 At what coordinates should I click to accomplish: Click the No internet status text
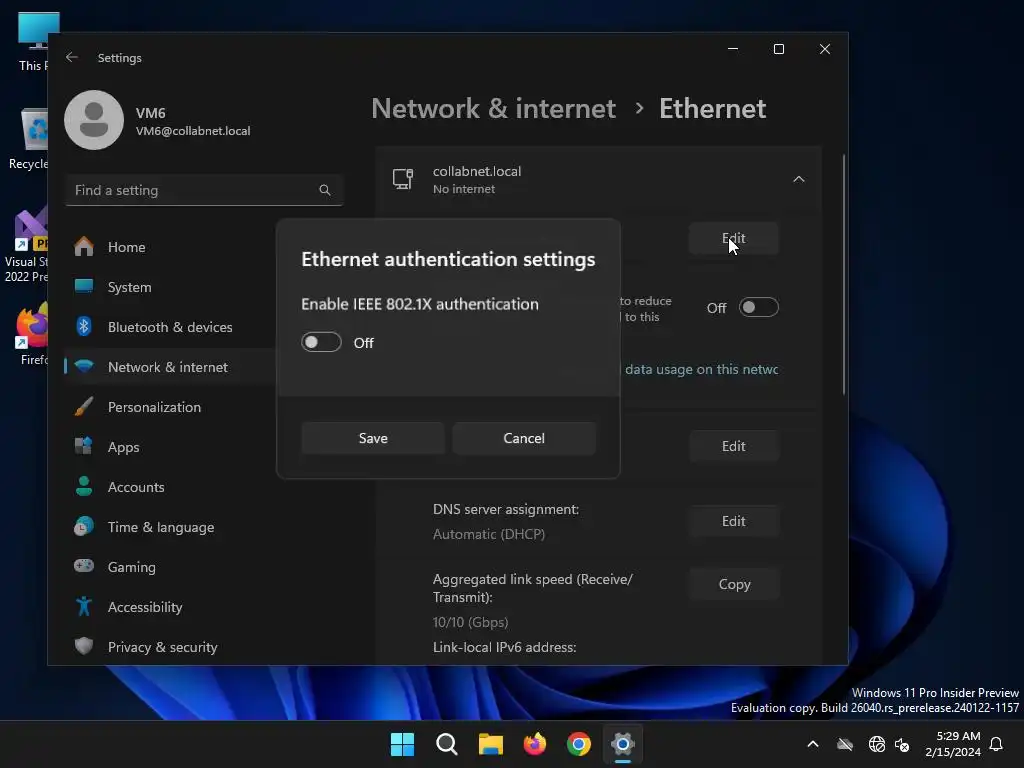464,189
